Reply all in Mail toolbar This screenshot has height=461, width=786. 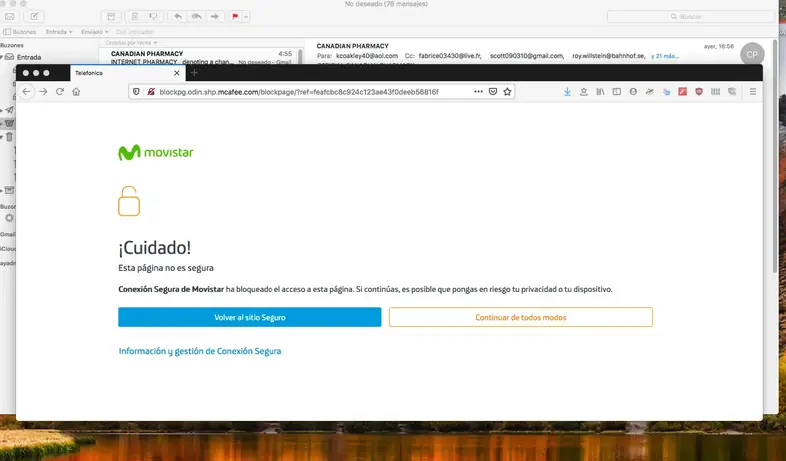point(196,17)
